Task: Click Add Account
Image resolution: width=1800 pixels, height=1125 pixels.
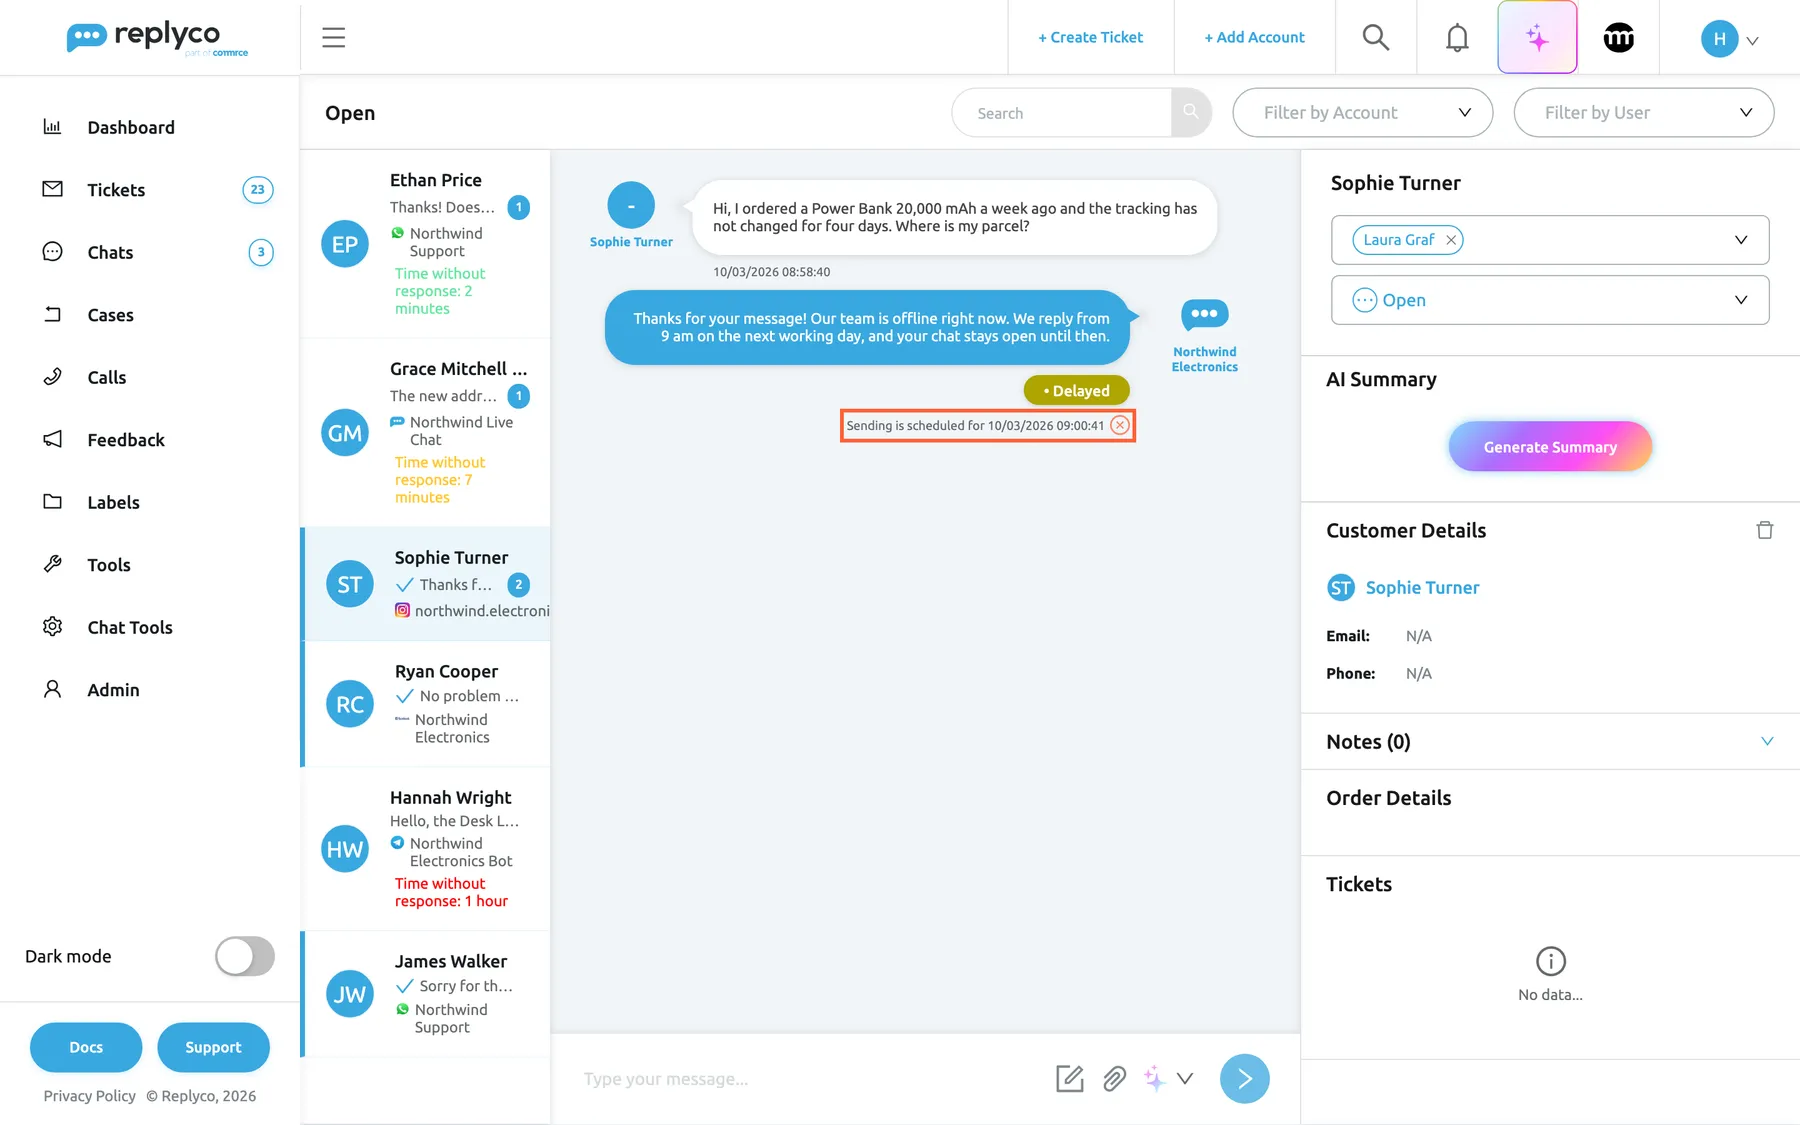Action: pos(1254,37)
